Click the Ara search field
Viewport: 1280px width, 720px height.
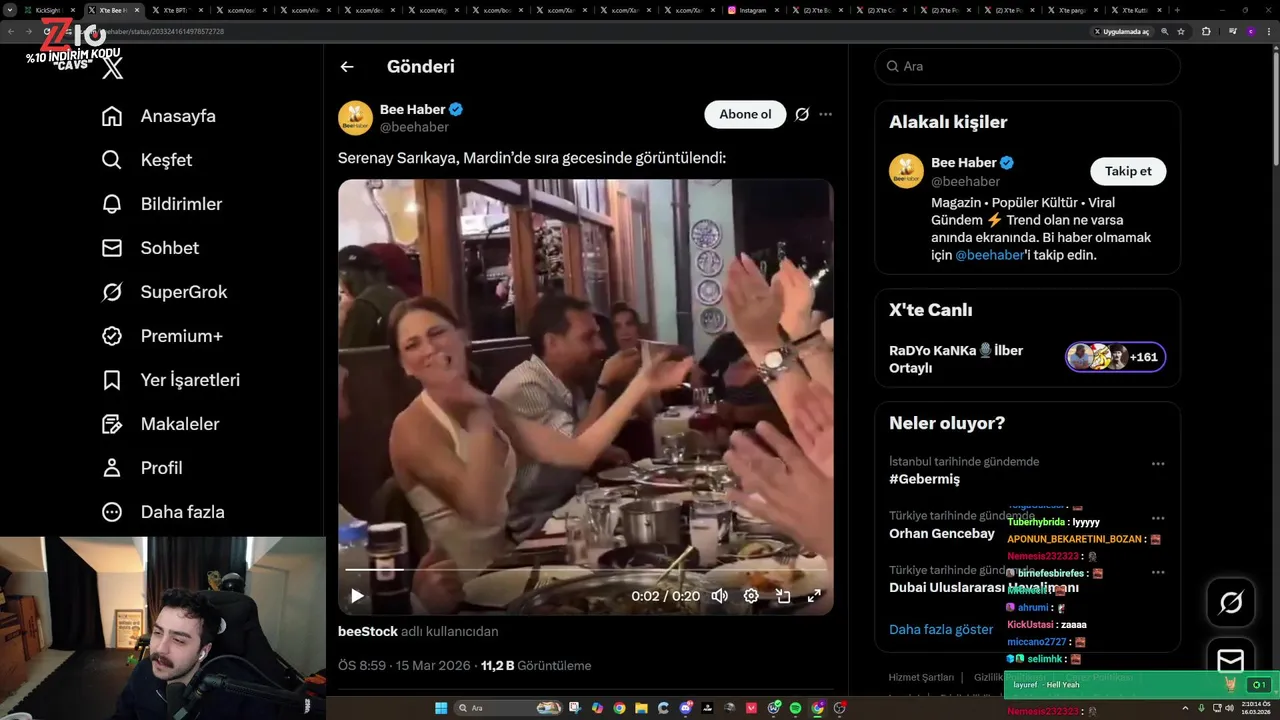(1027, 66)
